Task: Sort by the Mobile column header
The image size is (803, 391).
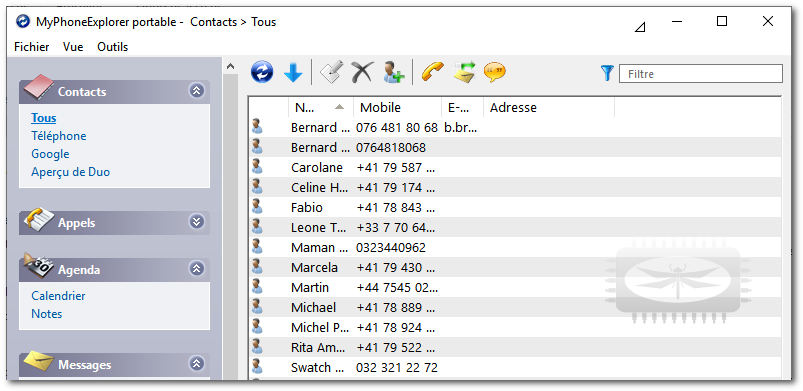Action: [x=397, y=108]
